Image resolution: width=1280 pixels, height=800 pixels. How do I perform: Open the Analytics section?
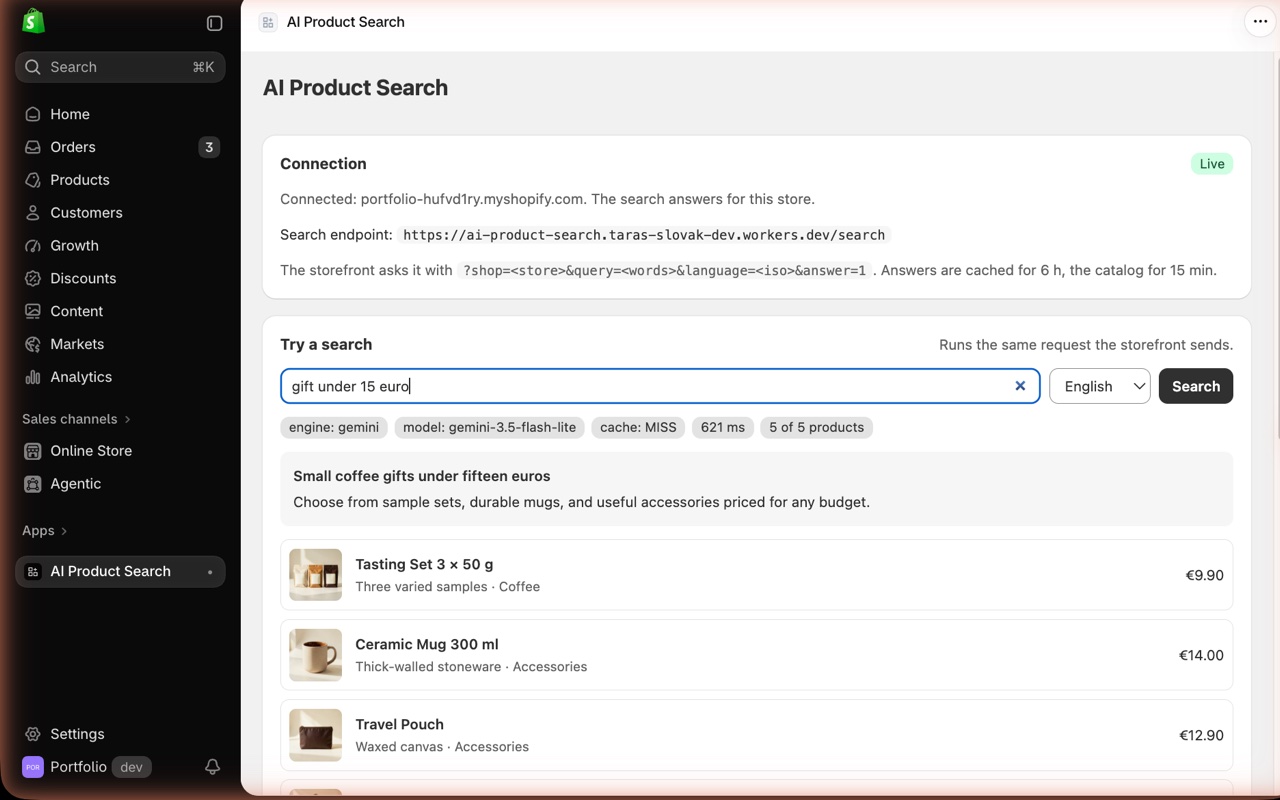click(x=120, y=377)
